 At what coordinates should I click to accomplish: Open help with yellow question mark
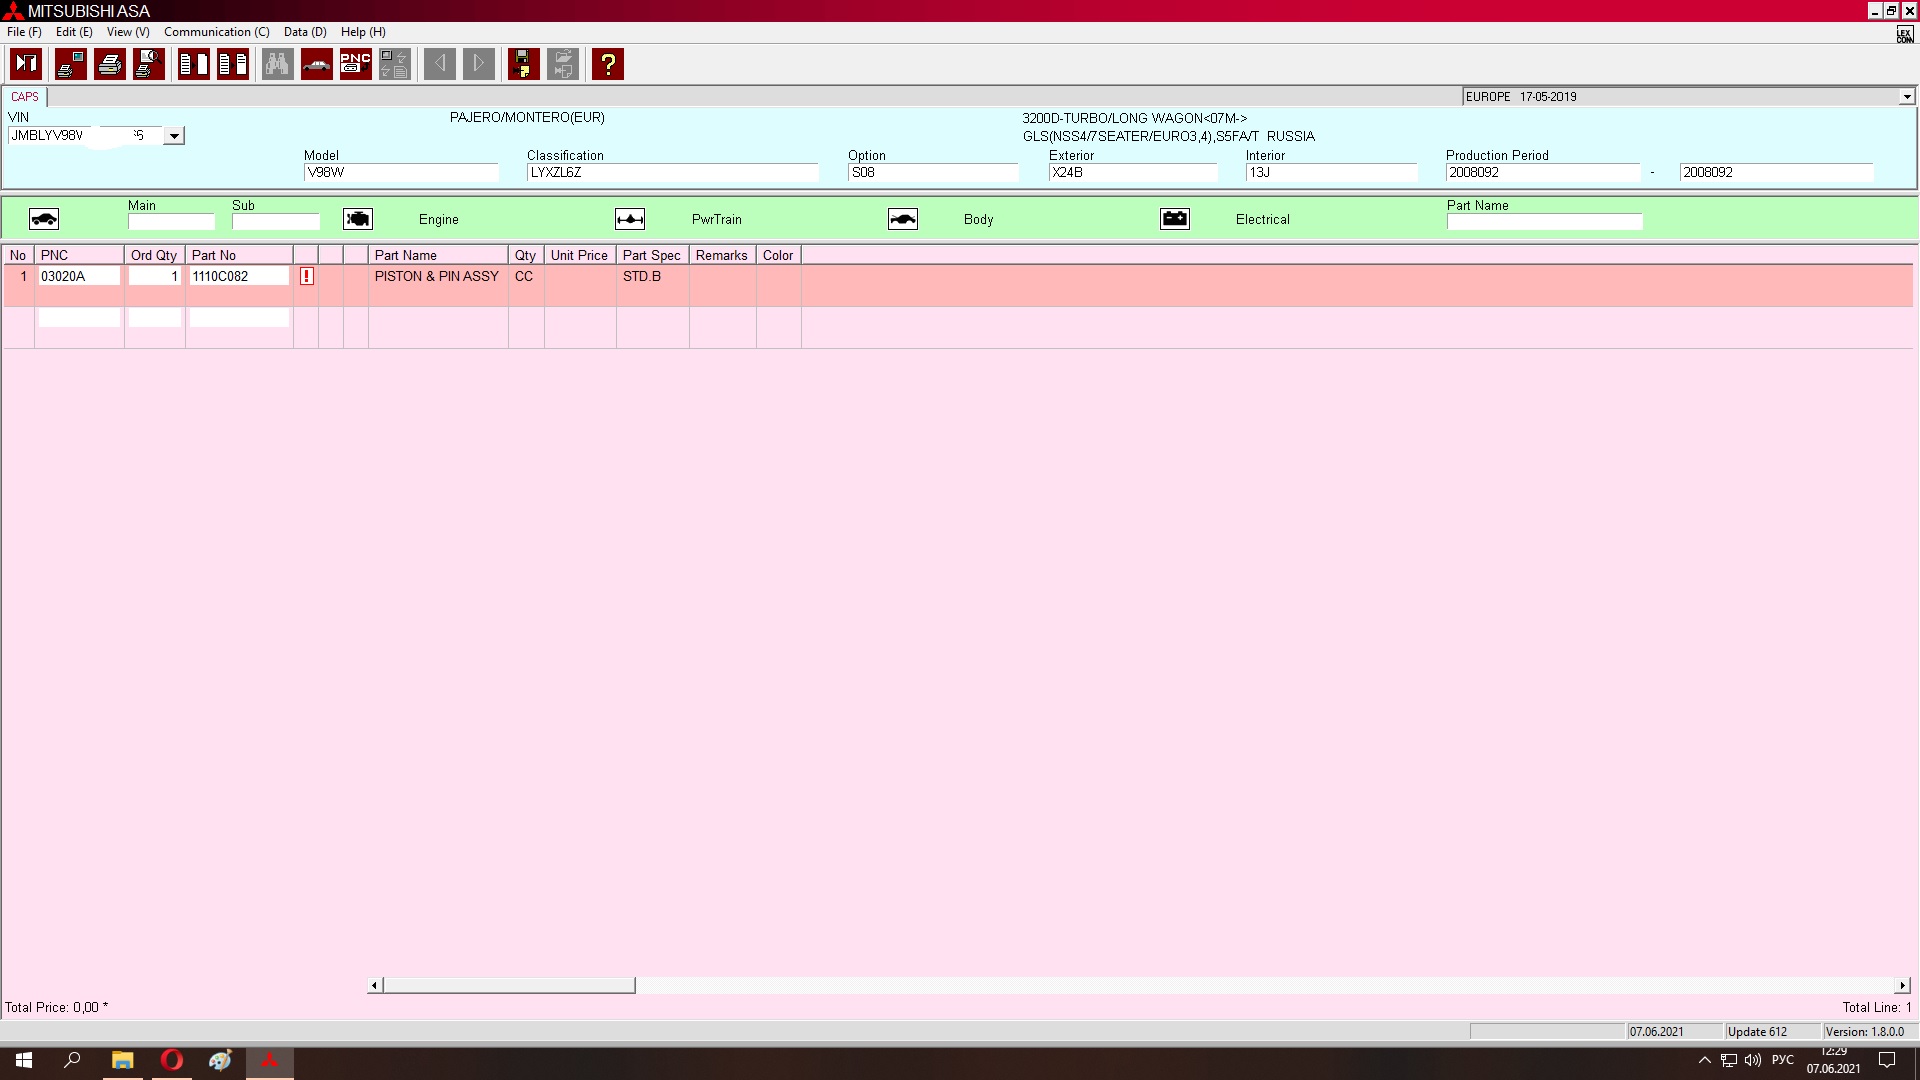coord(607,64)
